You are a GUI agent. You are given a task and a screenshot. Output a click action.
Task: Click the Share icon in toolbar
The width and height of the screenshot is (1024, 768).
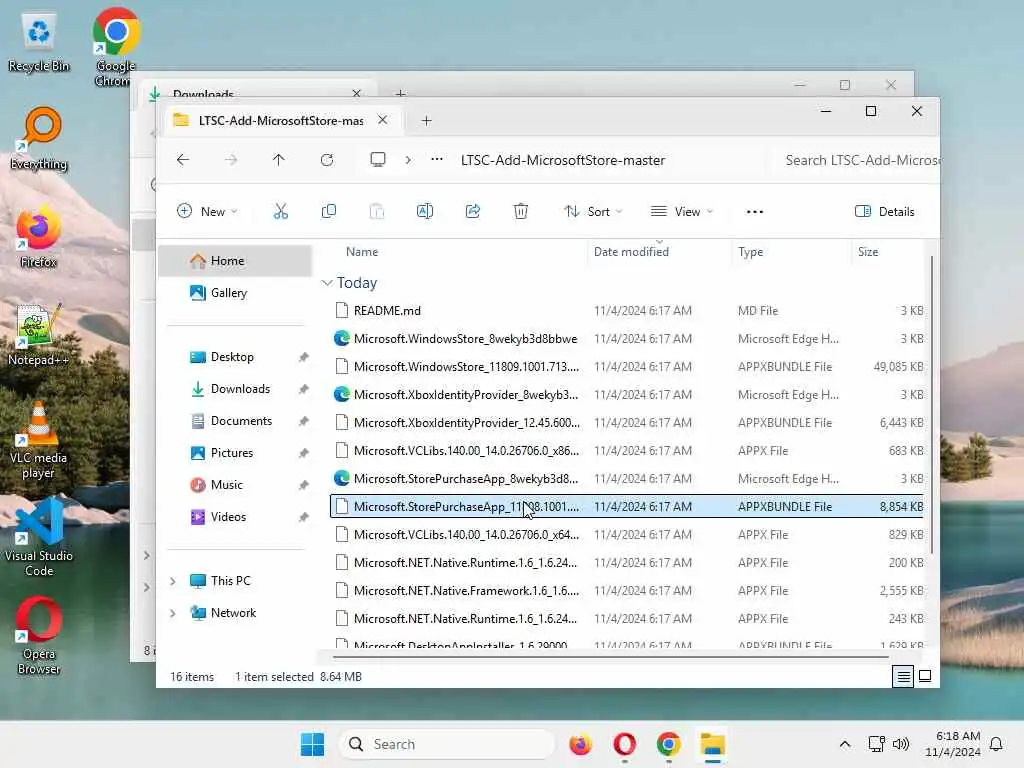(x=473, y=211)
